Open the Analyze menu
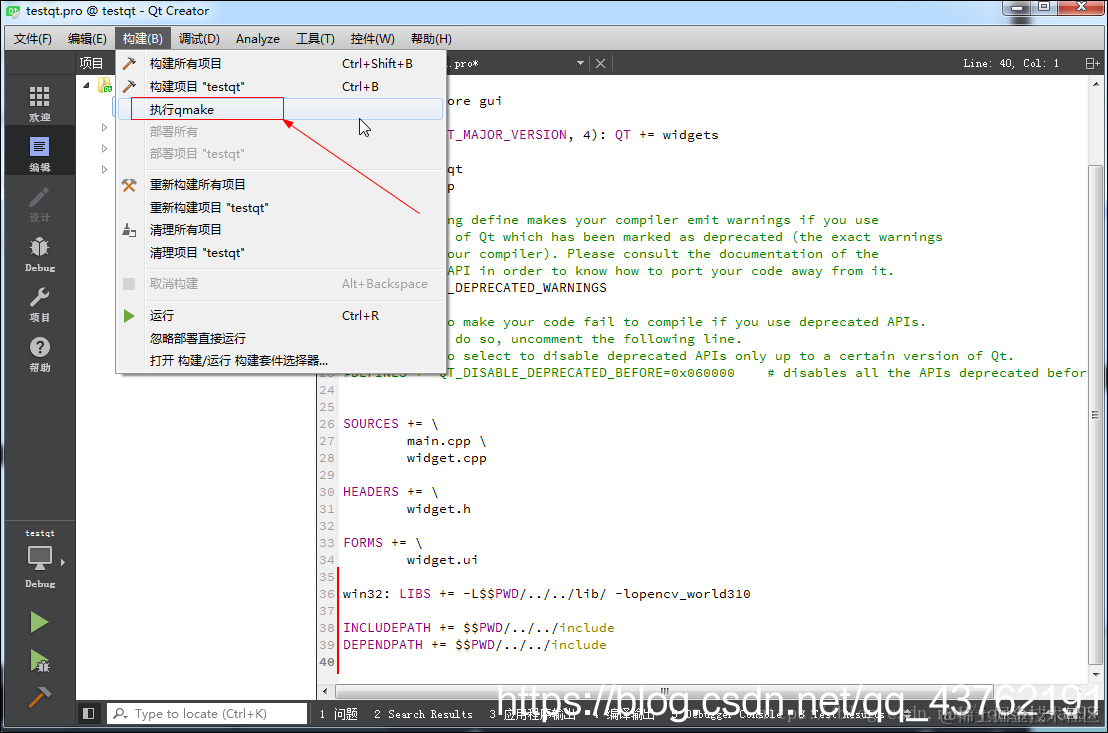1108x733 pixels. coord(258,38)
